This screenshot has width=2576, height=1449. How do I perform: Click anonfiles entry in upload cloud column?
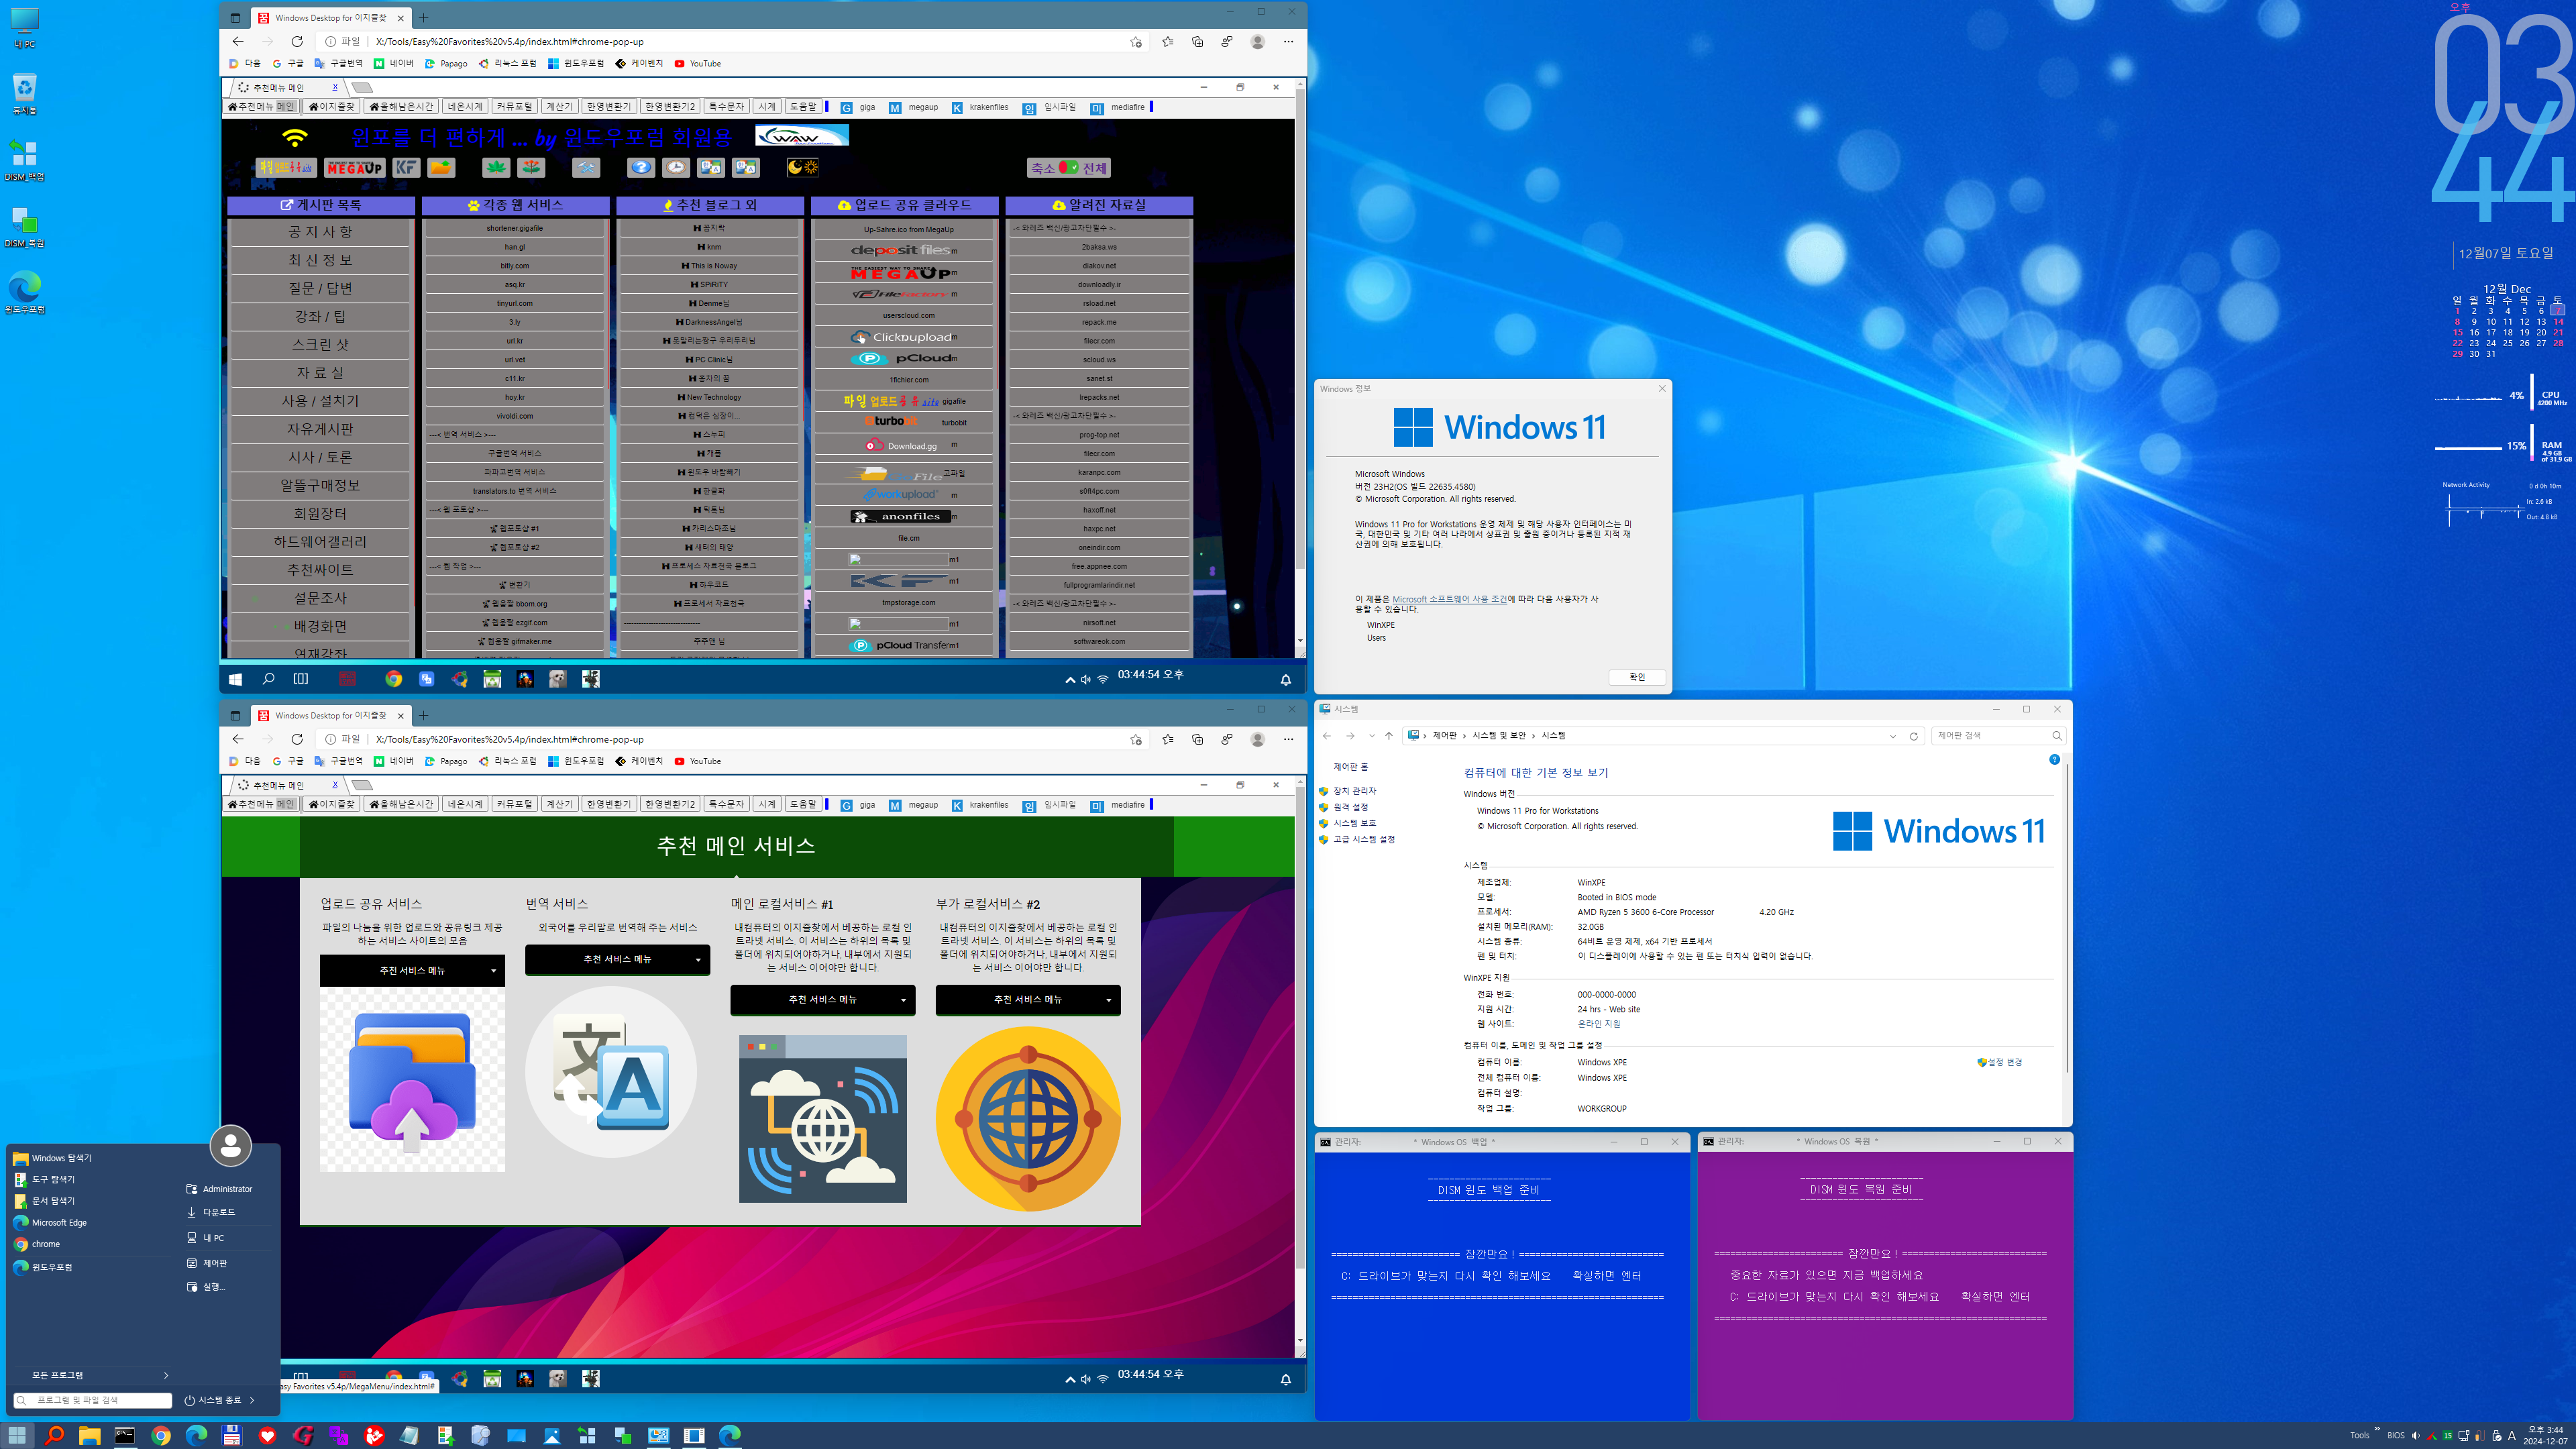coord(905,517)
